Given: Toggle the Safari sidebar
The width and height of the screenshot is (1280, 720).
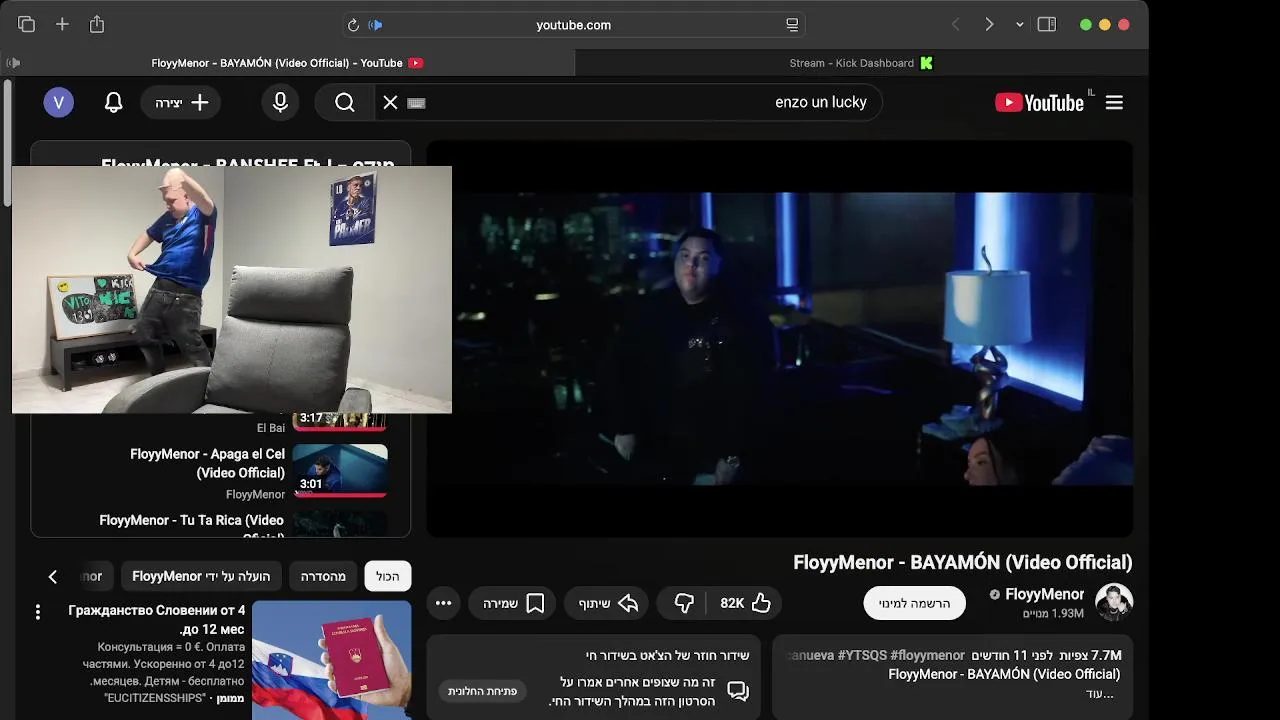Looking at the screenshot, I should point(1047,25).
